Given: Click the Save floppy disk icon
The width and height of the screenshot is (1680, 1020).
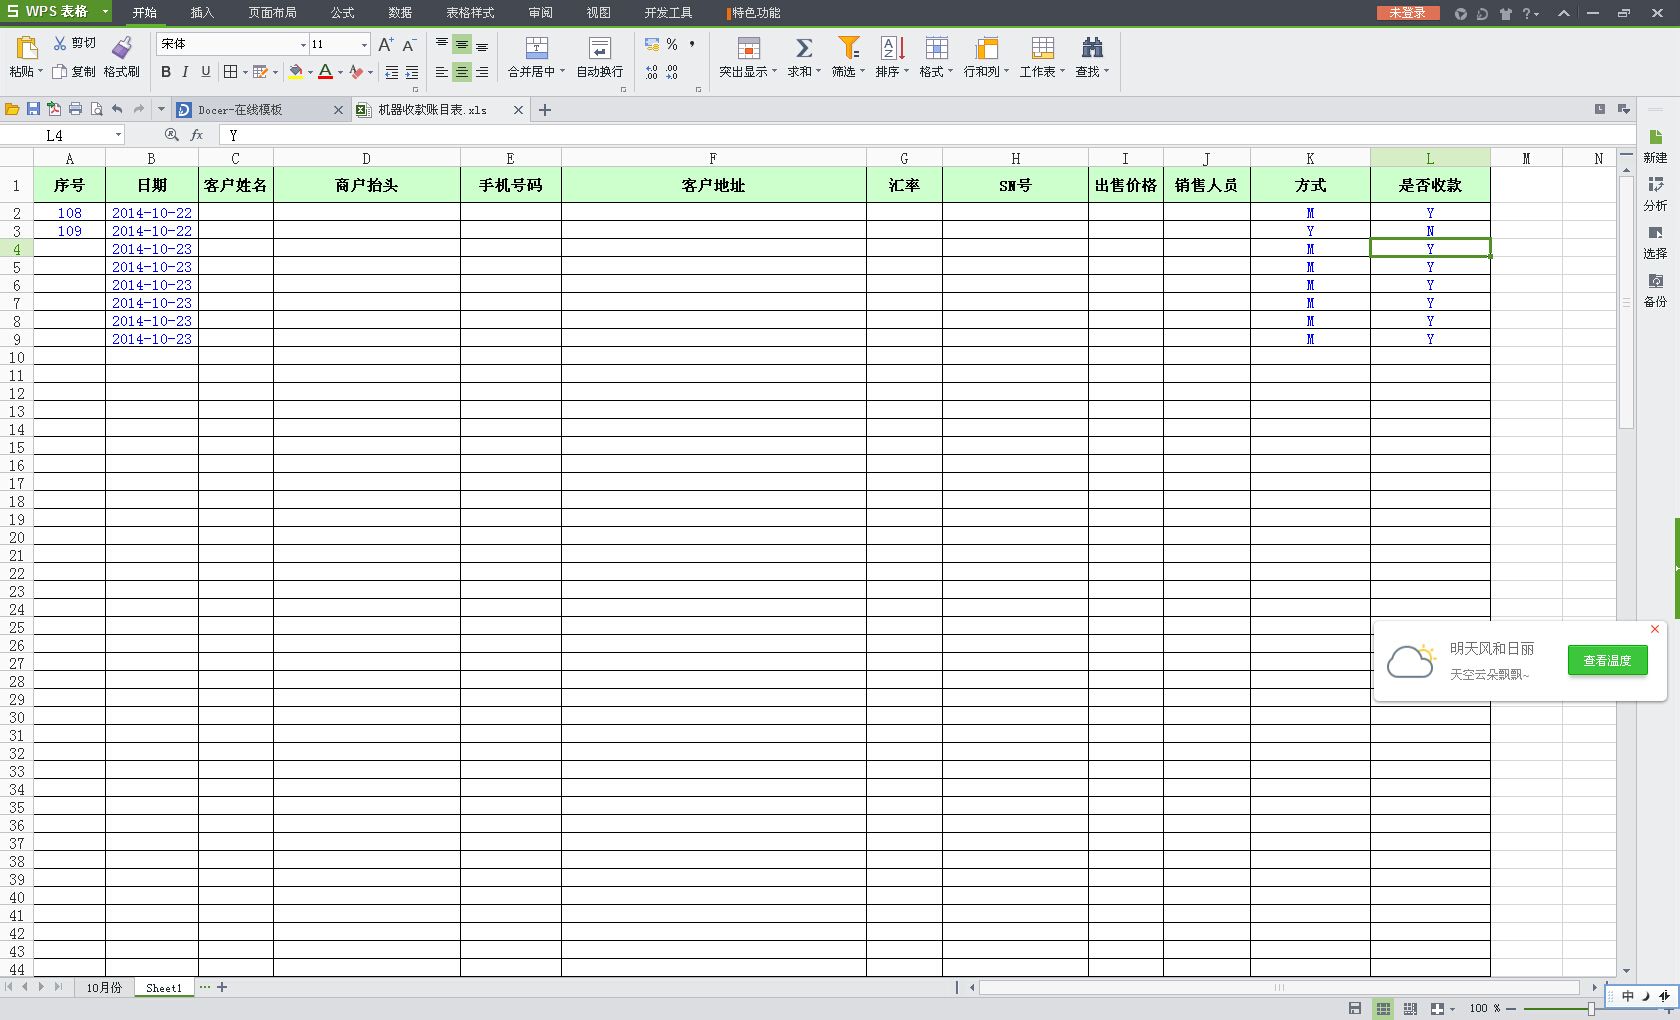Looking at the screenshot, I should point(33,109).
